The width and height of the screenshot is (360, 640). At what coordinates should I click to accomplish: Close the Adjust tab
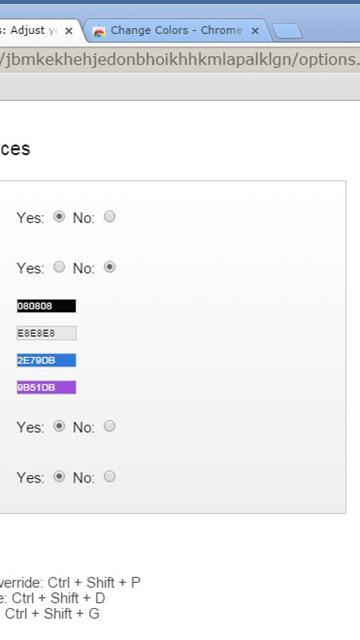pos(69,31)
